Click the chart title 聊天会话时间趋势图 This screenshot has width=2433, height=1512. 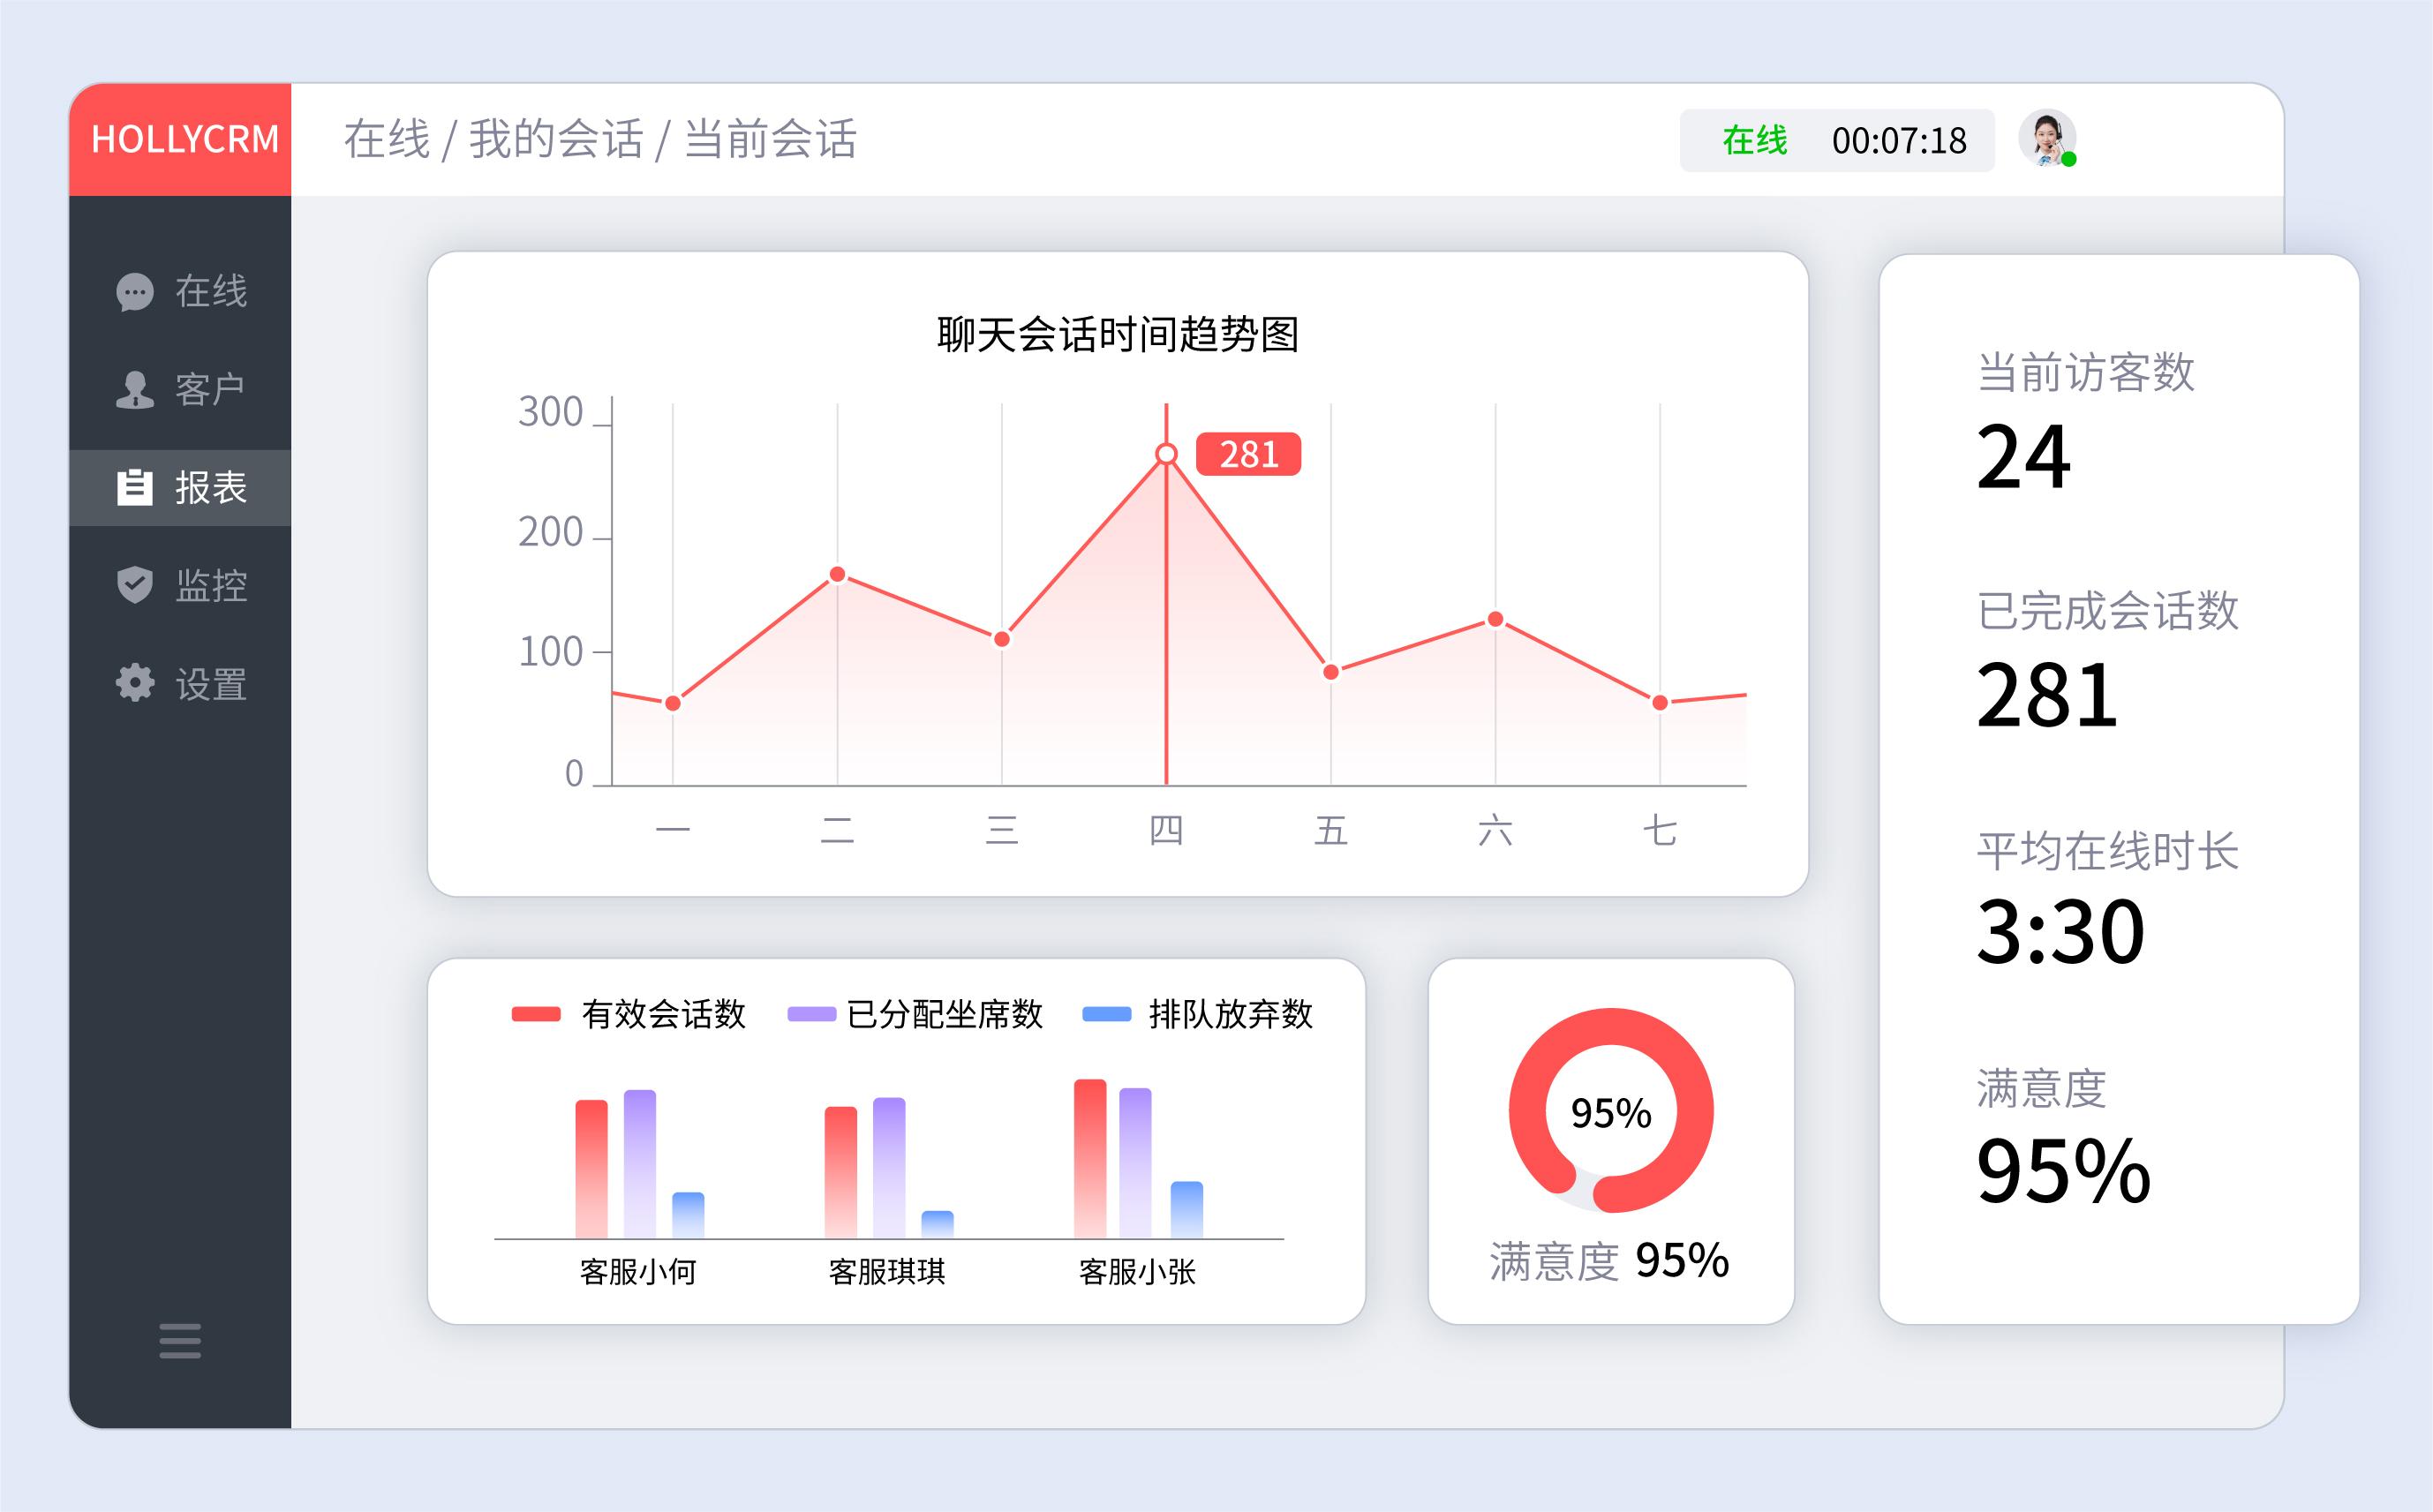click(x=1118, y=334)
